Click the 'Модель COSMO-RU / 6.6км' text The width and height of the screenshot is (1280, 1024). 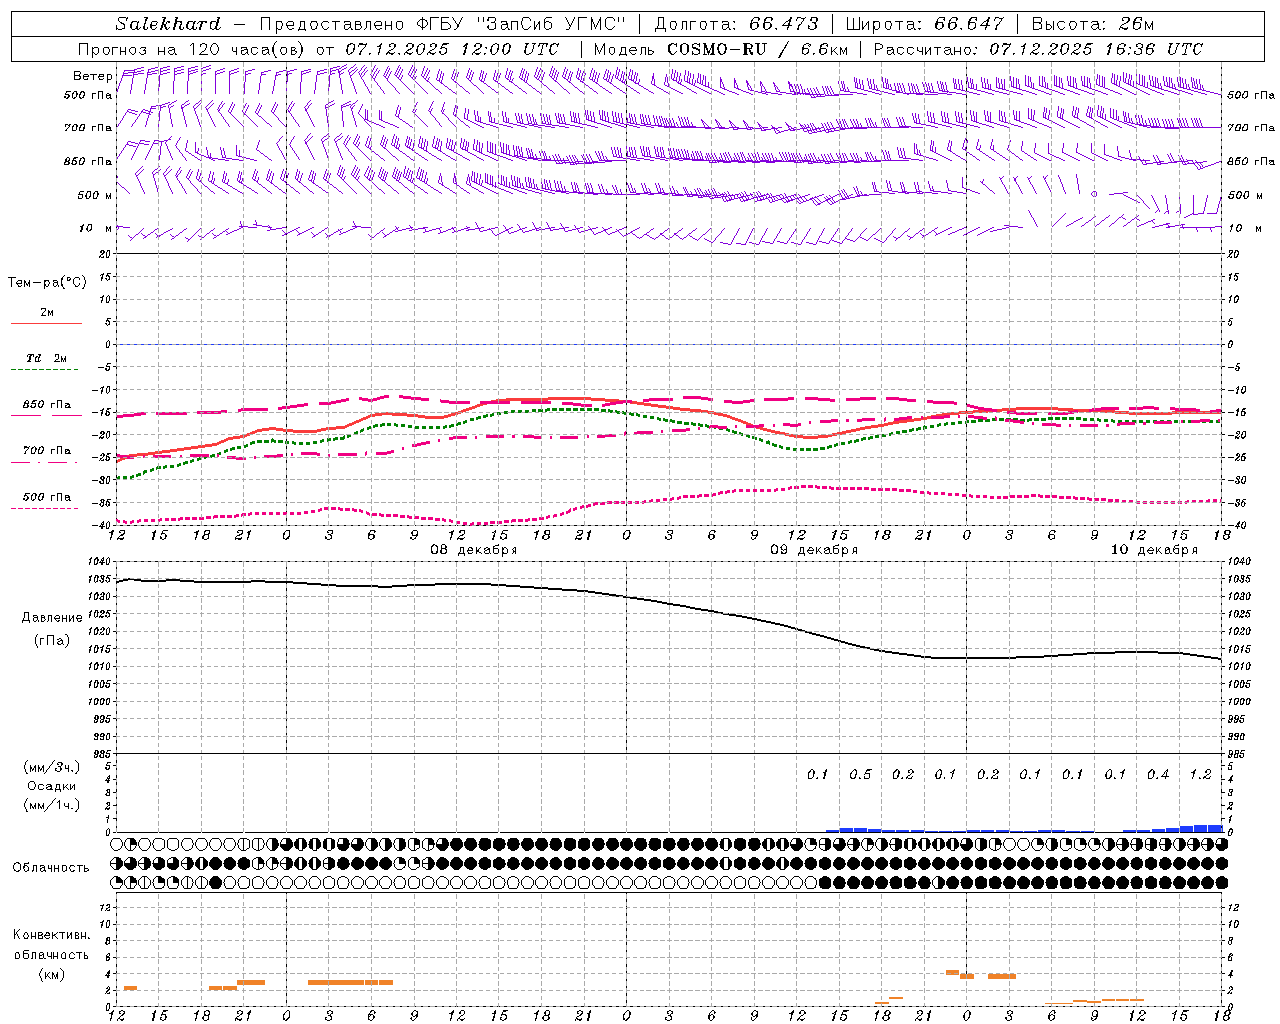tap(720, 49)
